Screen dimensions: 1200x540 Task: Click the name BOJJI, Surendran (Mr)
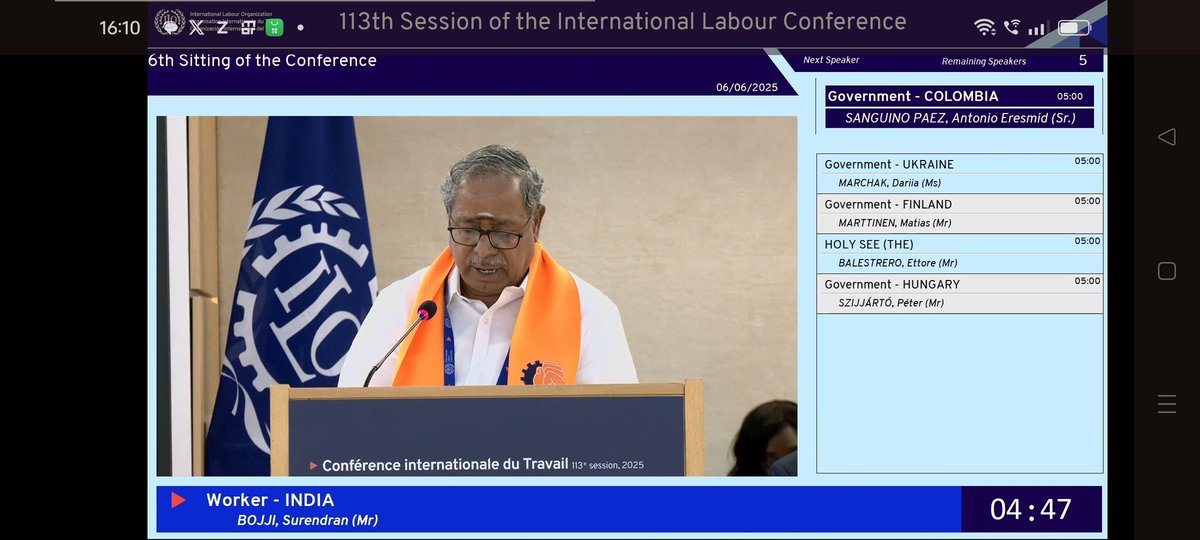click(308, 520)
